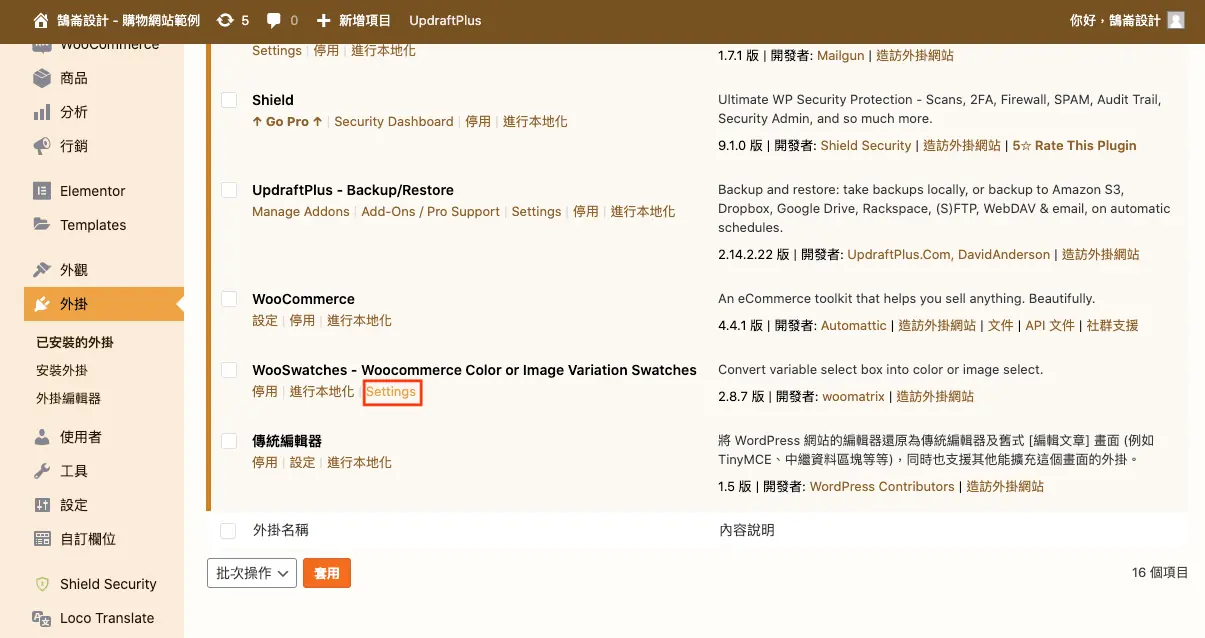Select the 傳統編輯器 plugin checkbox
This screenshot has height=638, width=1205.
(229, 441)
